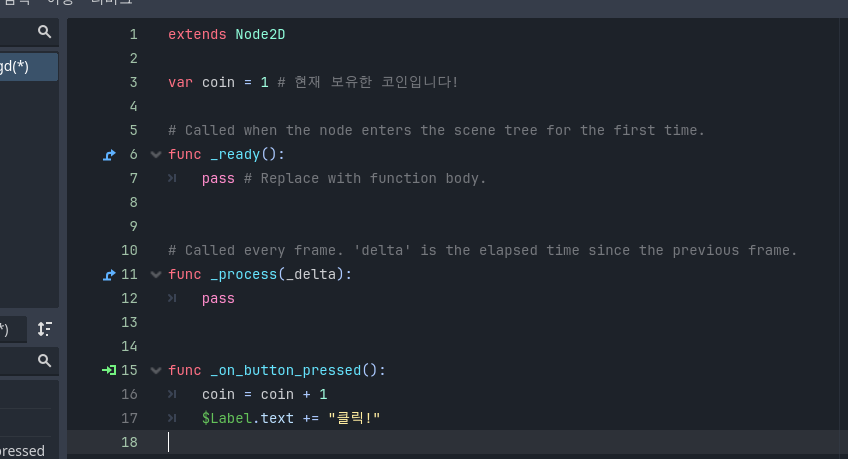The image size is (848, 459).
Task: Click override icon beside _ready function
Action: pyautogui.click(x=109, y=155)
